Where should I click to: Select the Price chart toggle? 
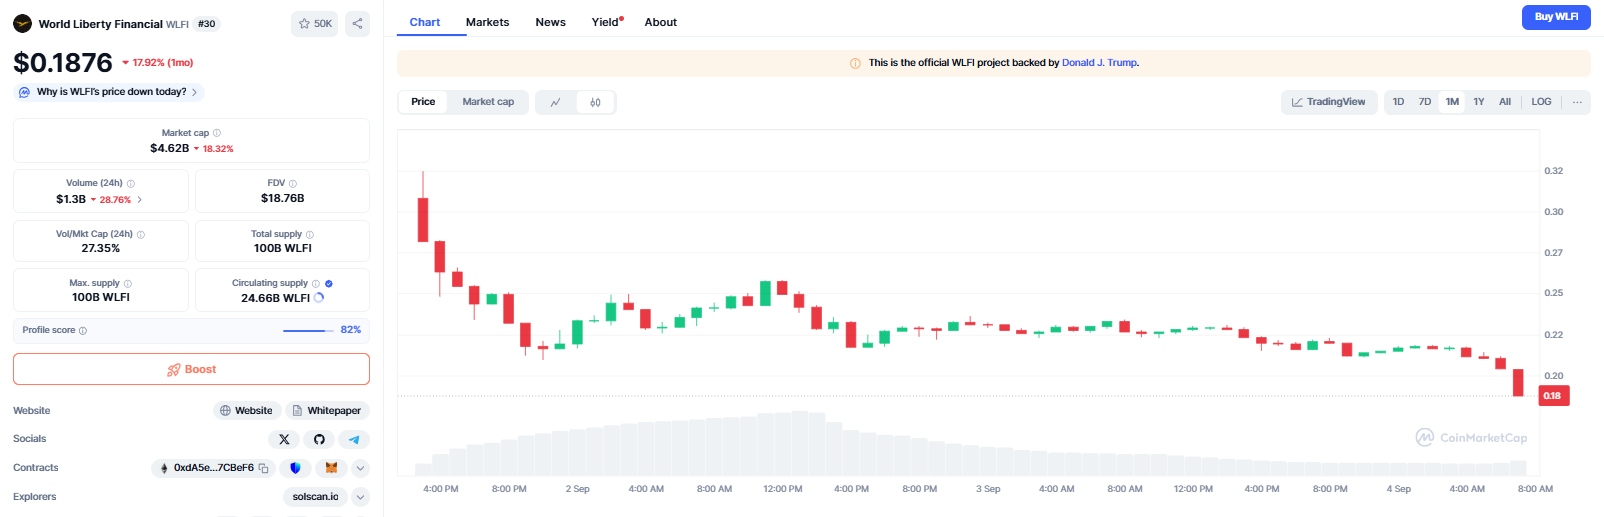point(423,102)
